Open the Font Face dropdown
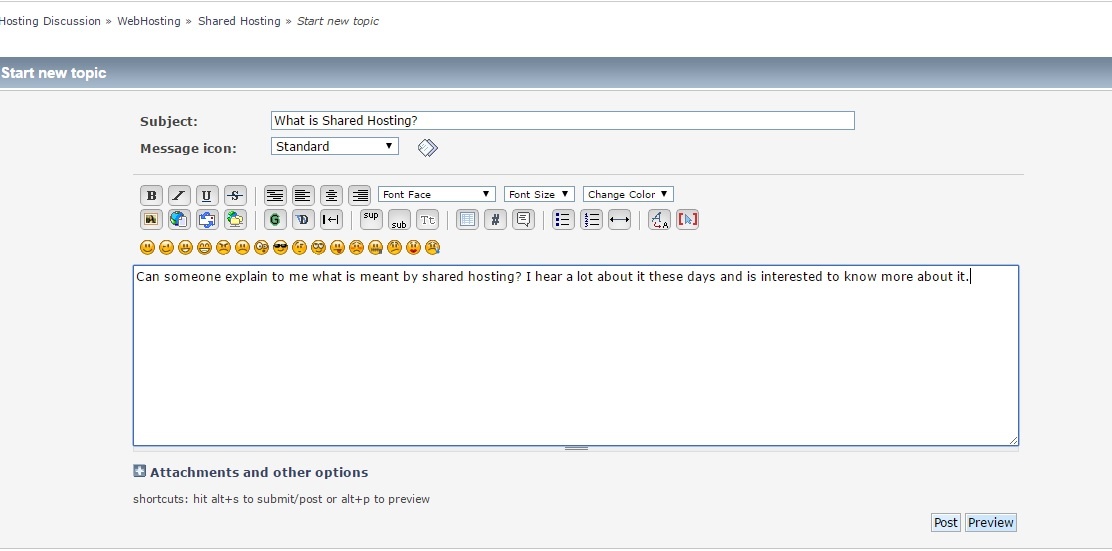 (437, 194)
